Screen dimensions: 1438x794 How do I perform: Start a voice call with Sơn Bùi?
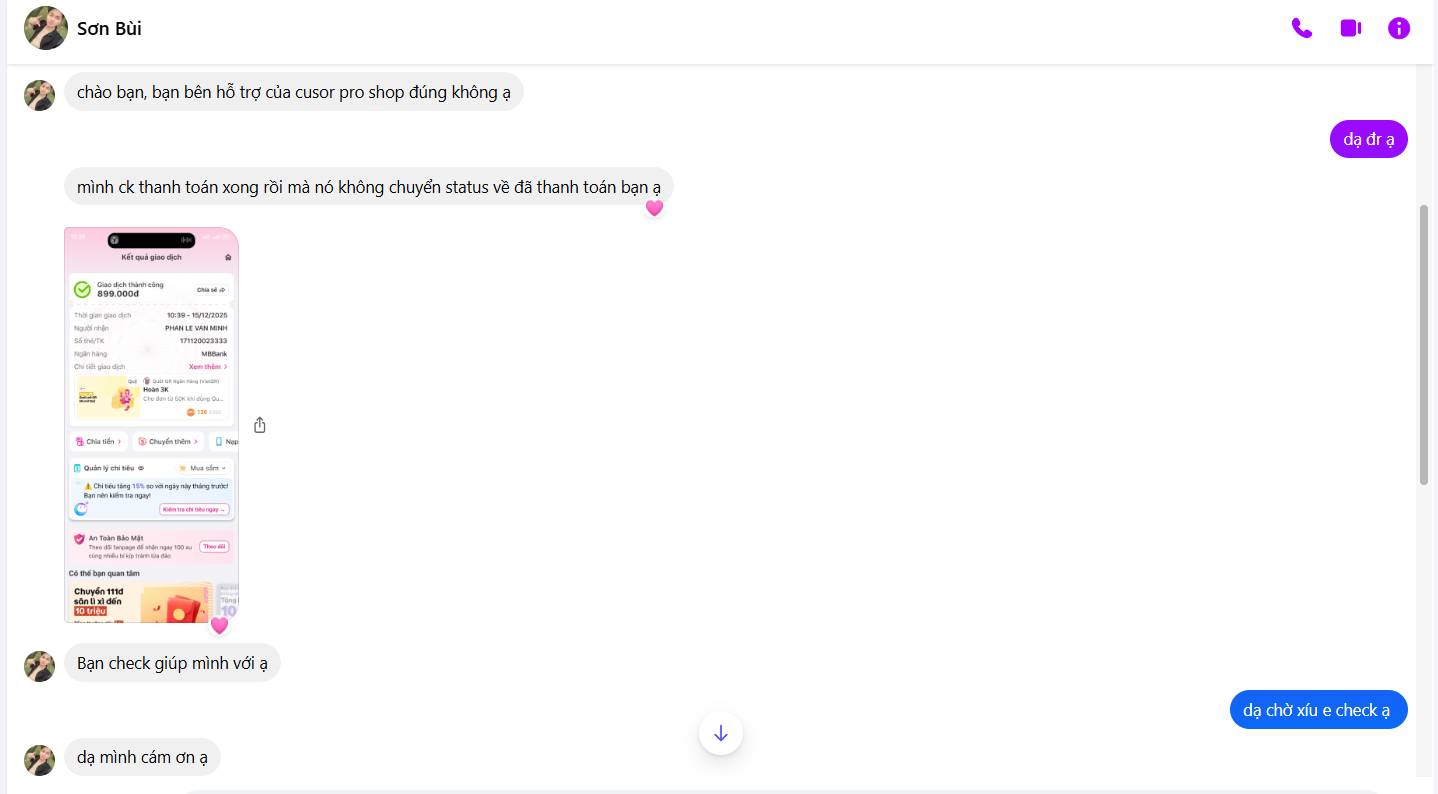click(1301, 28)
